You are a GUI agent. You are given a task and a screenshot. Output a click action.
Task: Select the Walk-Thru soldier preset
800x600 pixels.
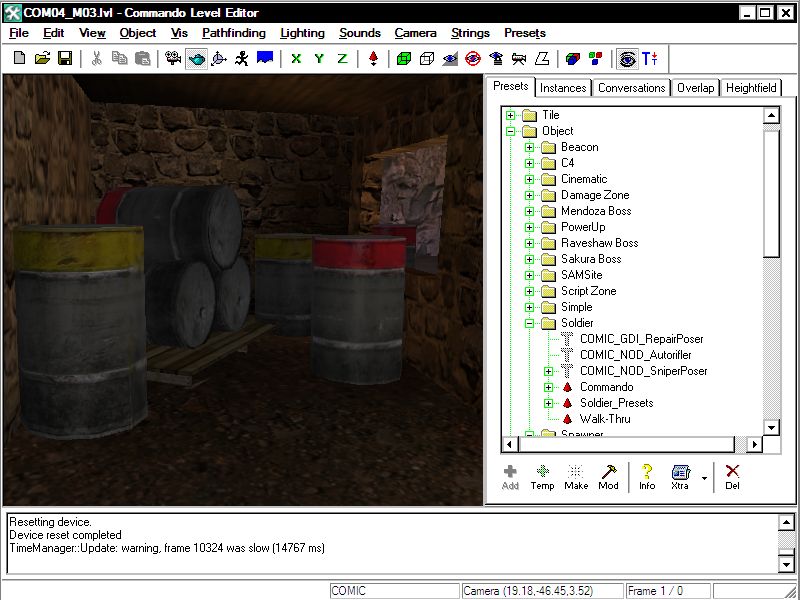point(604,419)
